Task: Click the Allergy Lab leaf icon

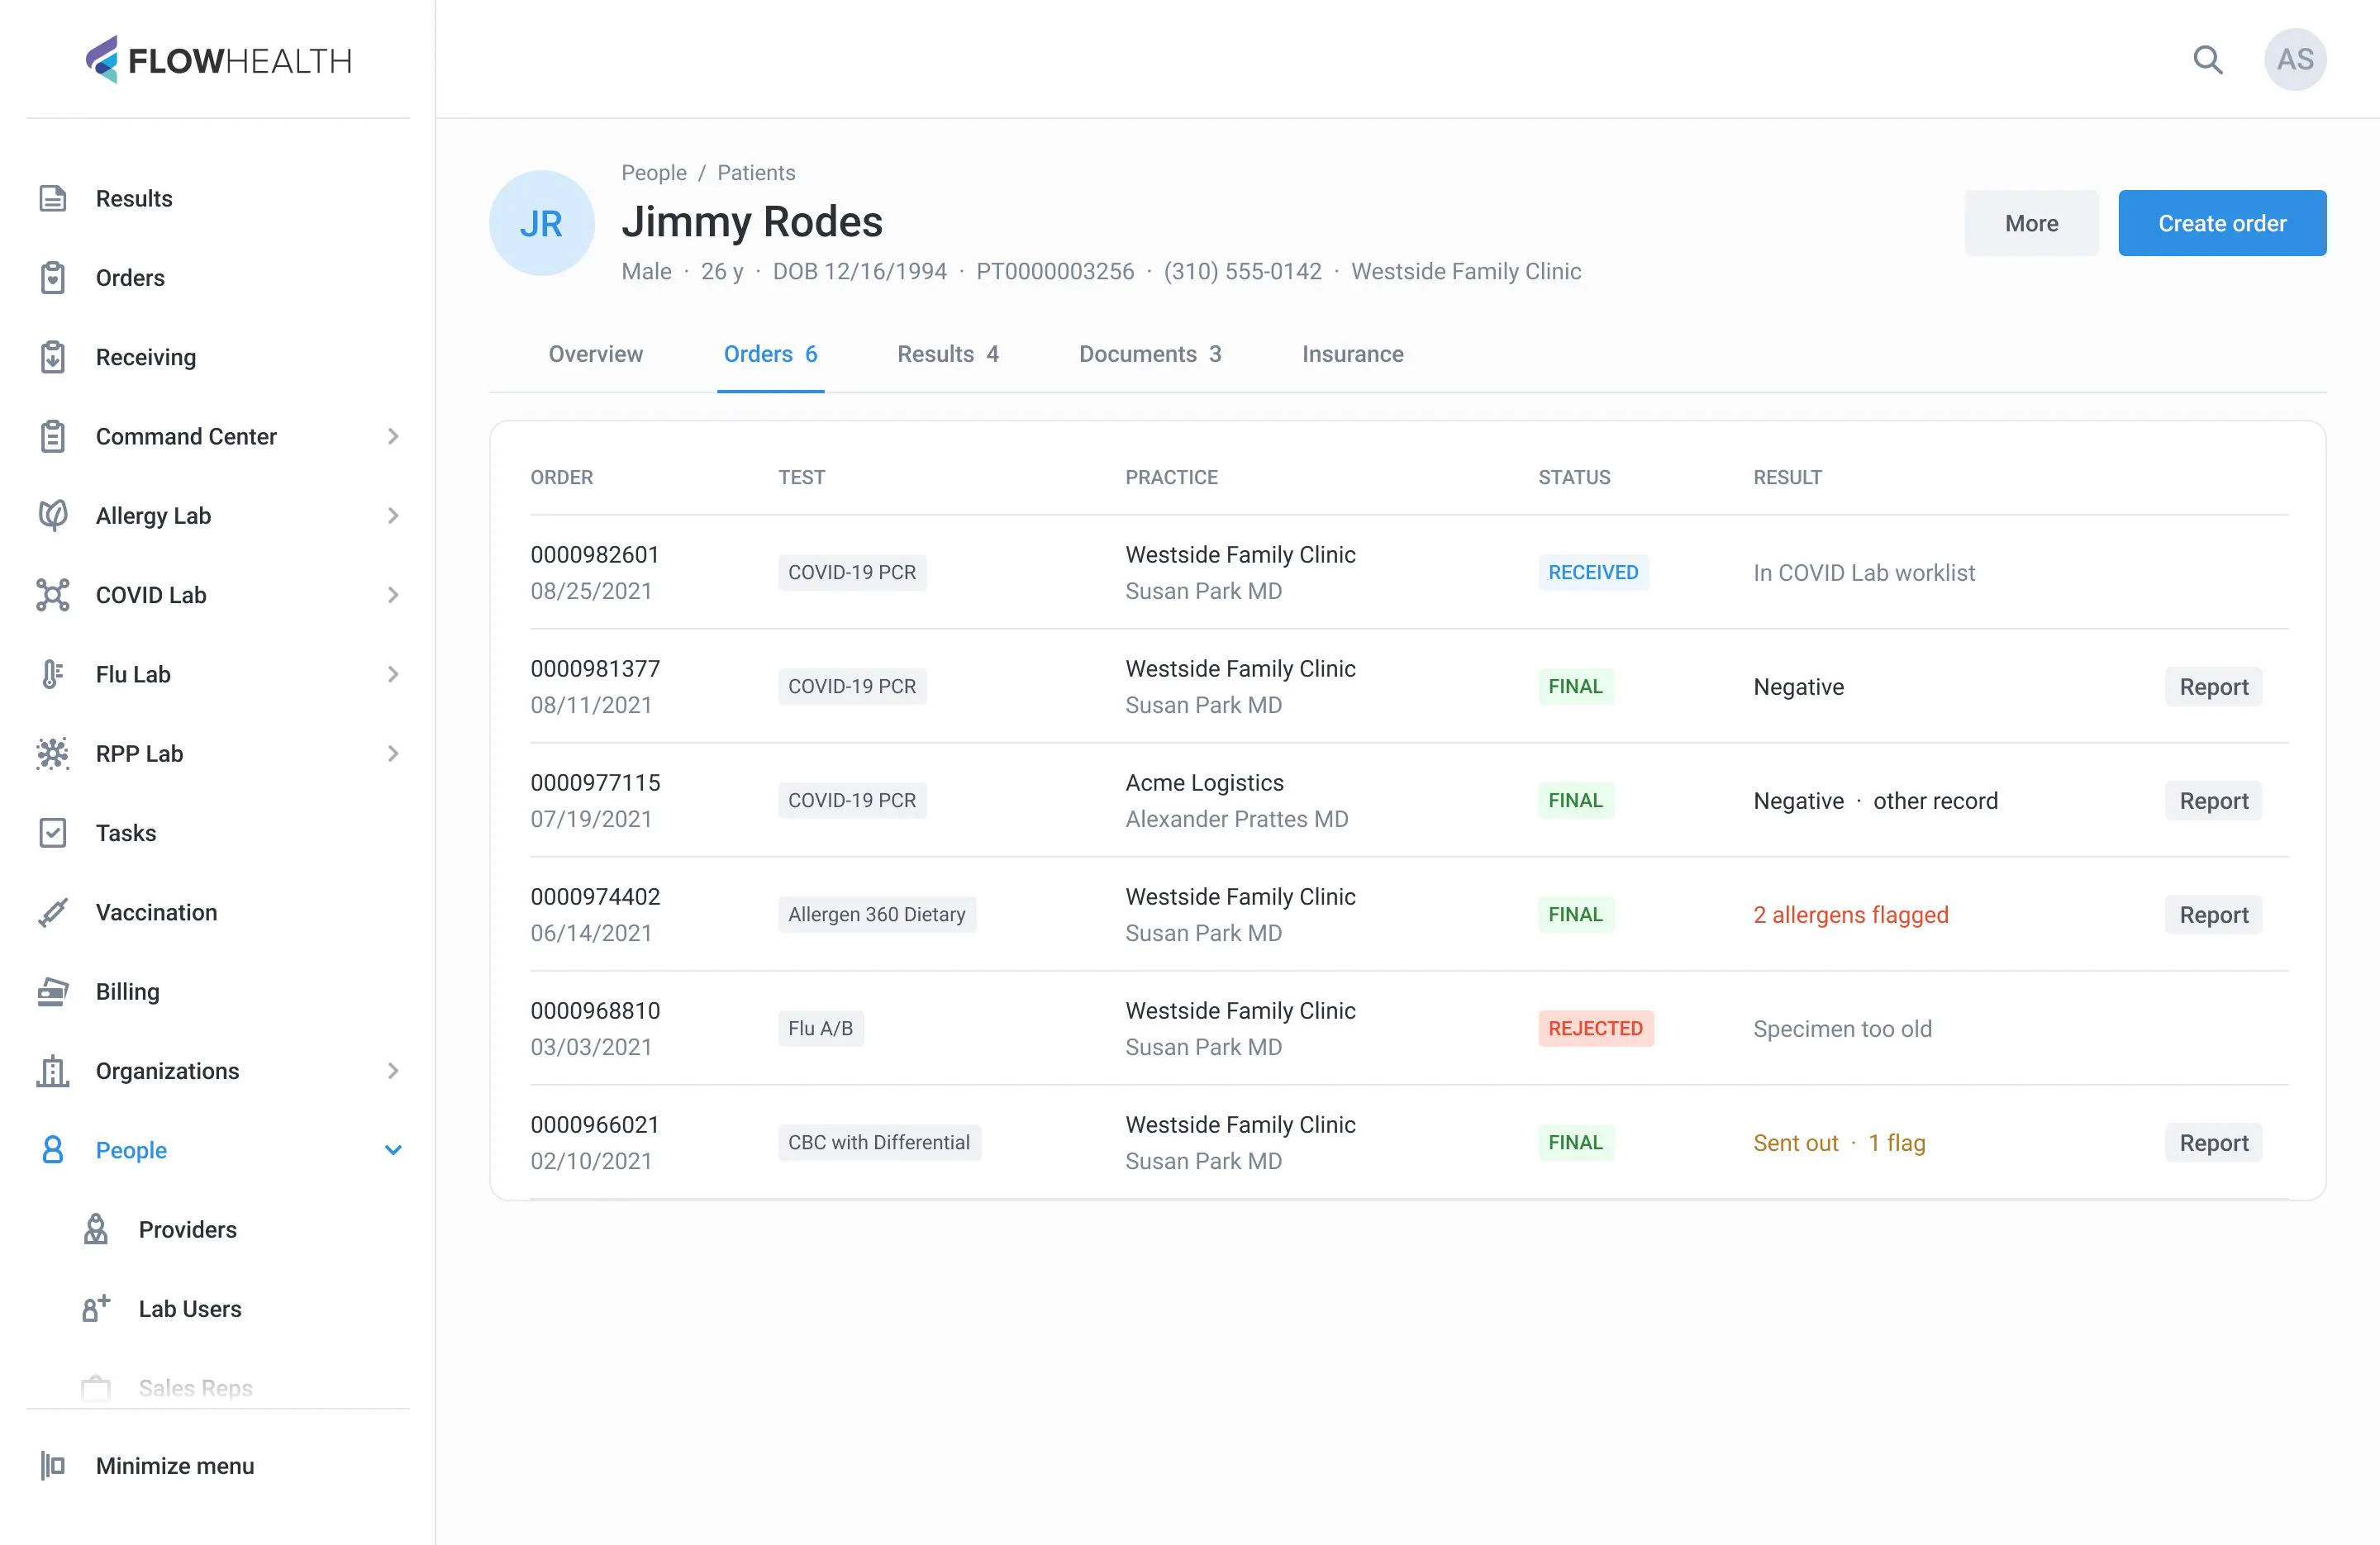Action: click(53, 516)
